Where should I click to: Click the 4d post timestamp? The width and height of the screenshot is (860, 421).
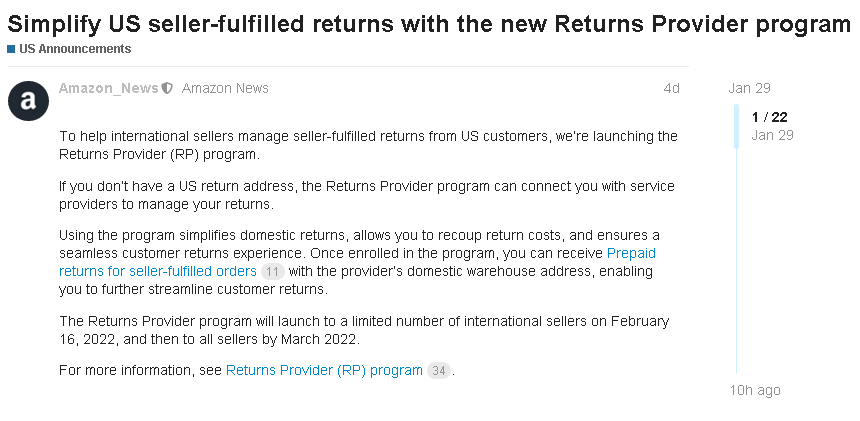pos(671,88)
